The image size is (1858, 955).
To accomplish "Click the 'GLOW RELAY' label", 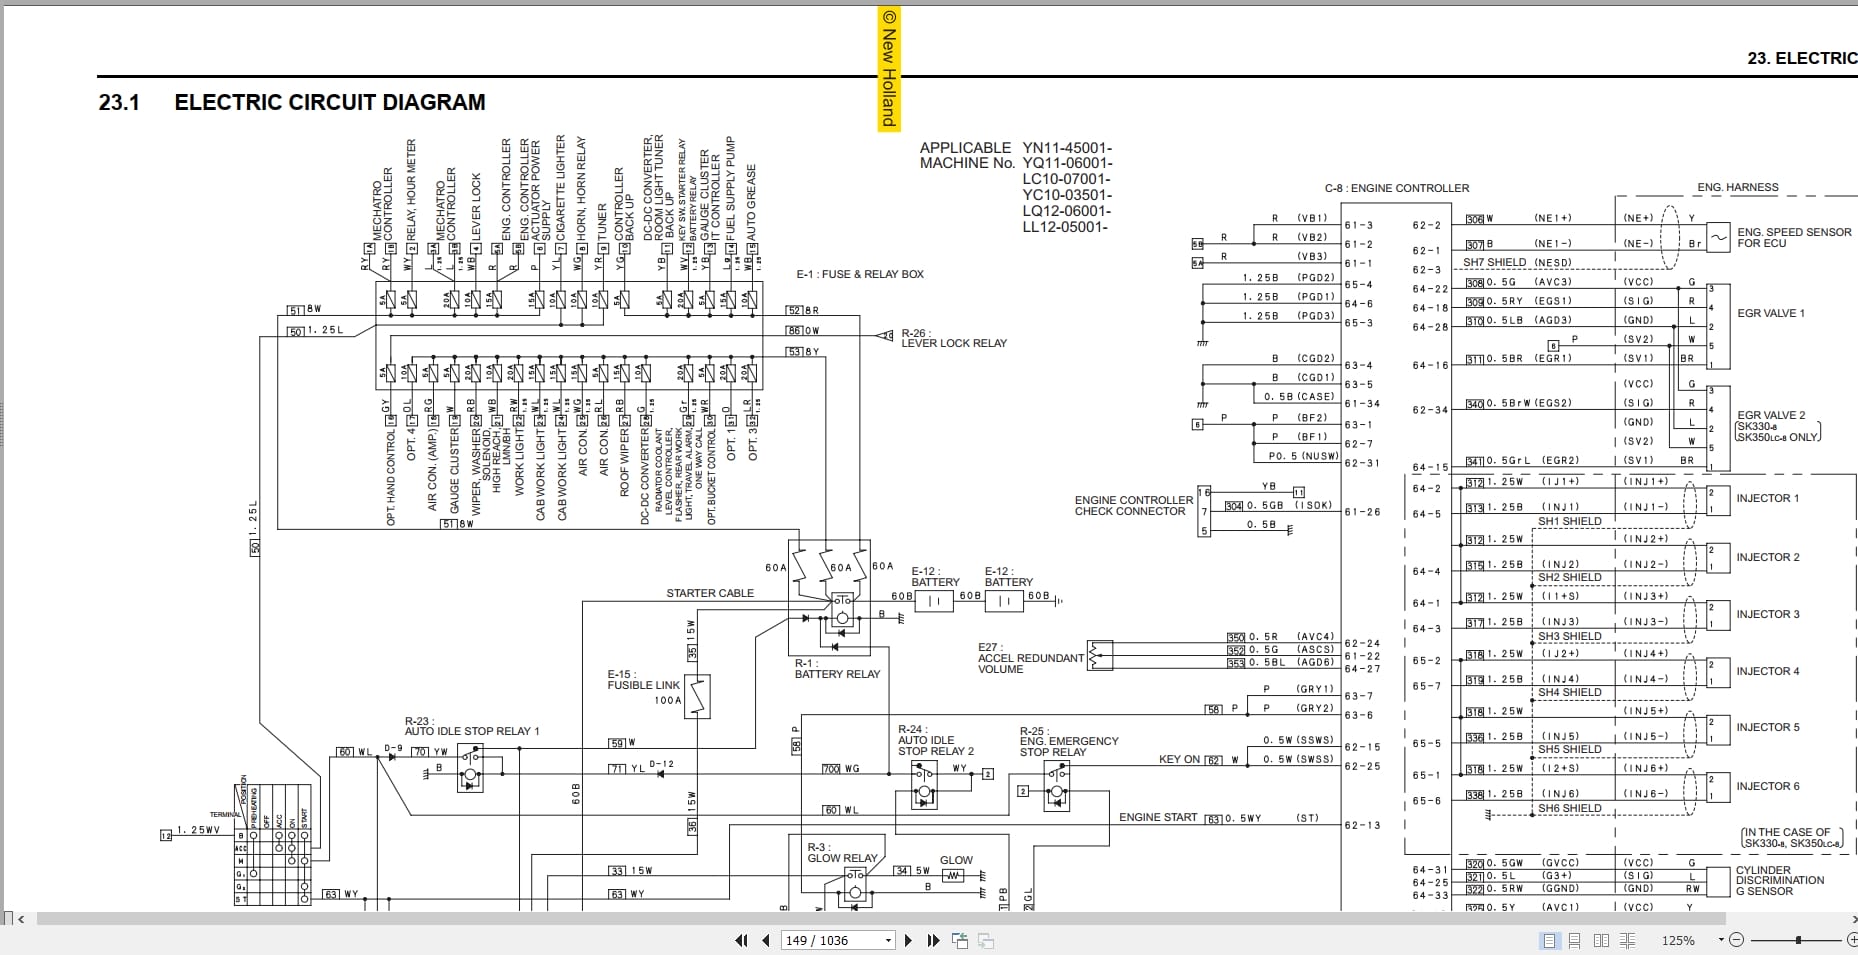I will 842,858.
